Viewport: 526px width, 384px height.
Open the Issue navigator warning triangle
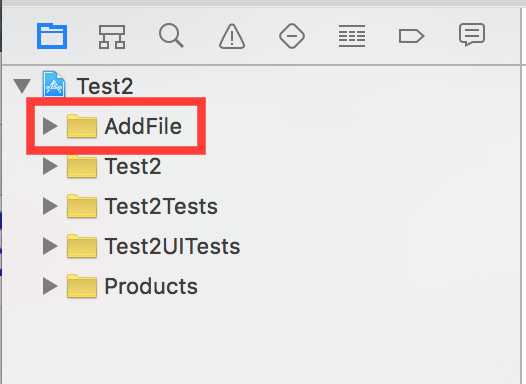point(232,36)
